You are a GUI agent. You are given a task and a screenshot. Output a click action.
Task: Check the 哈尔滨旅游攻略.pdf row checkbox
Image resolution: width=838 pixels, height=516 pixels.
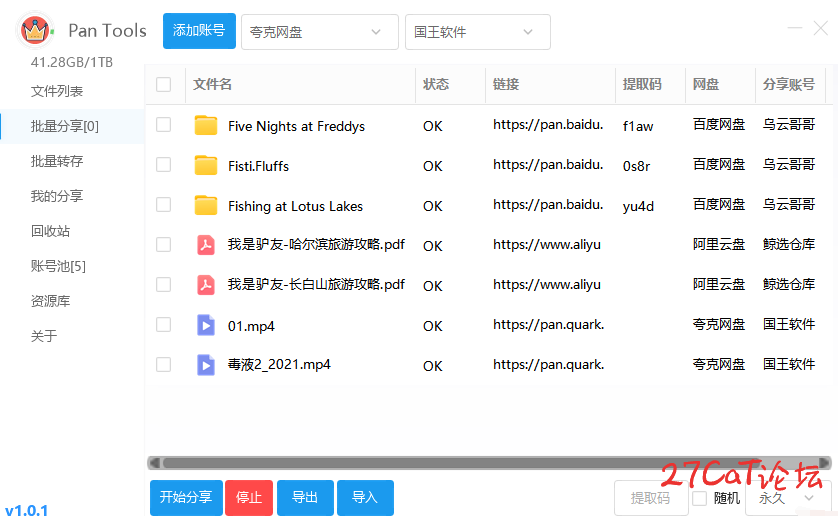pyautogui.click(x=164, y=245)
